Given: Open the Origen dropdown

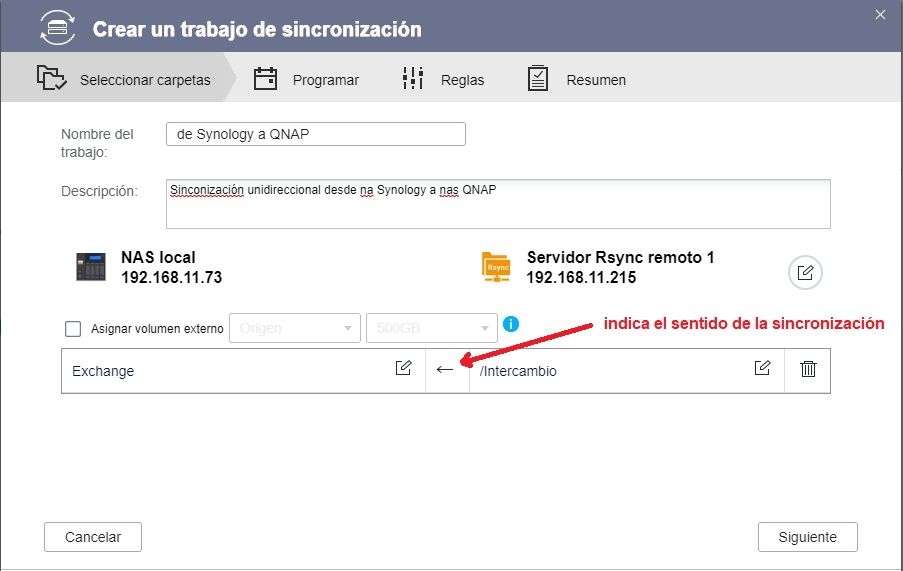Looking at the screenshot, I should pos(295,328).
